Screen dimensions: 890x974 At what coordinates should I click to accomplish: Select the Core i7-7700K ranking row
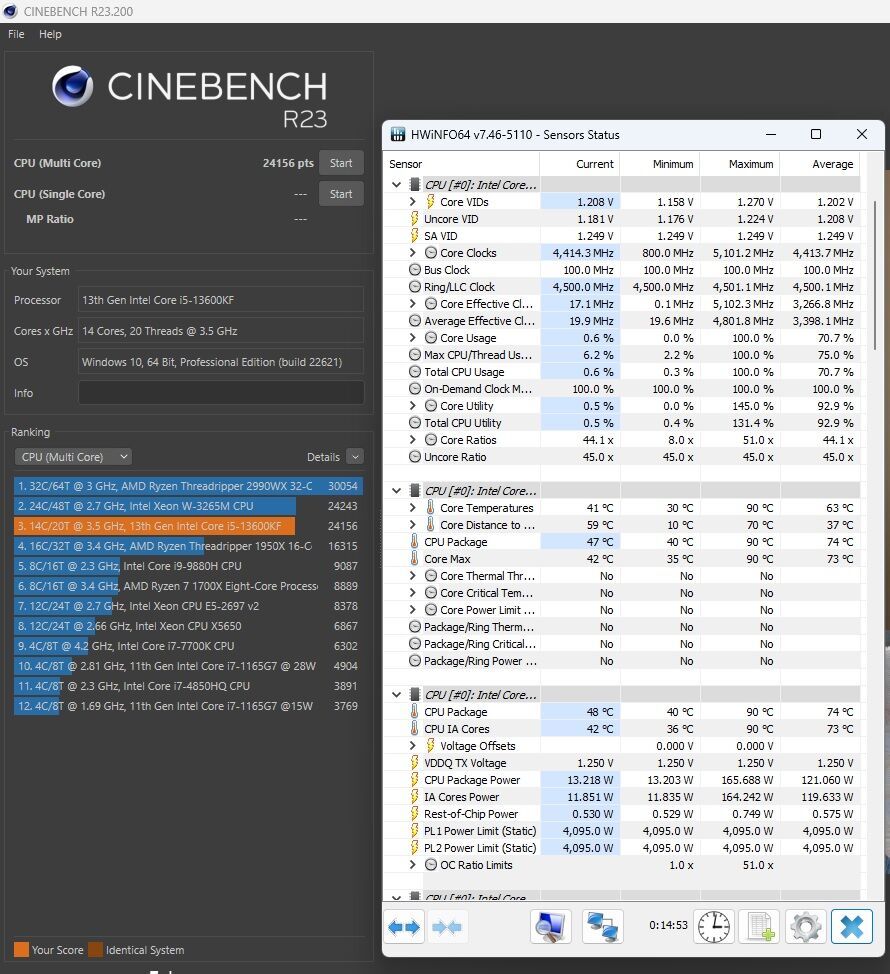[188, 646]
